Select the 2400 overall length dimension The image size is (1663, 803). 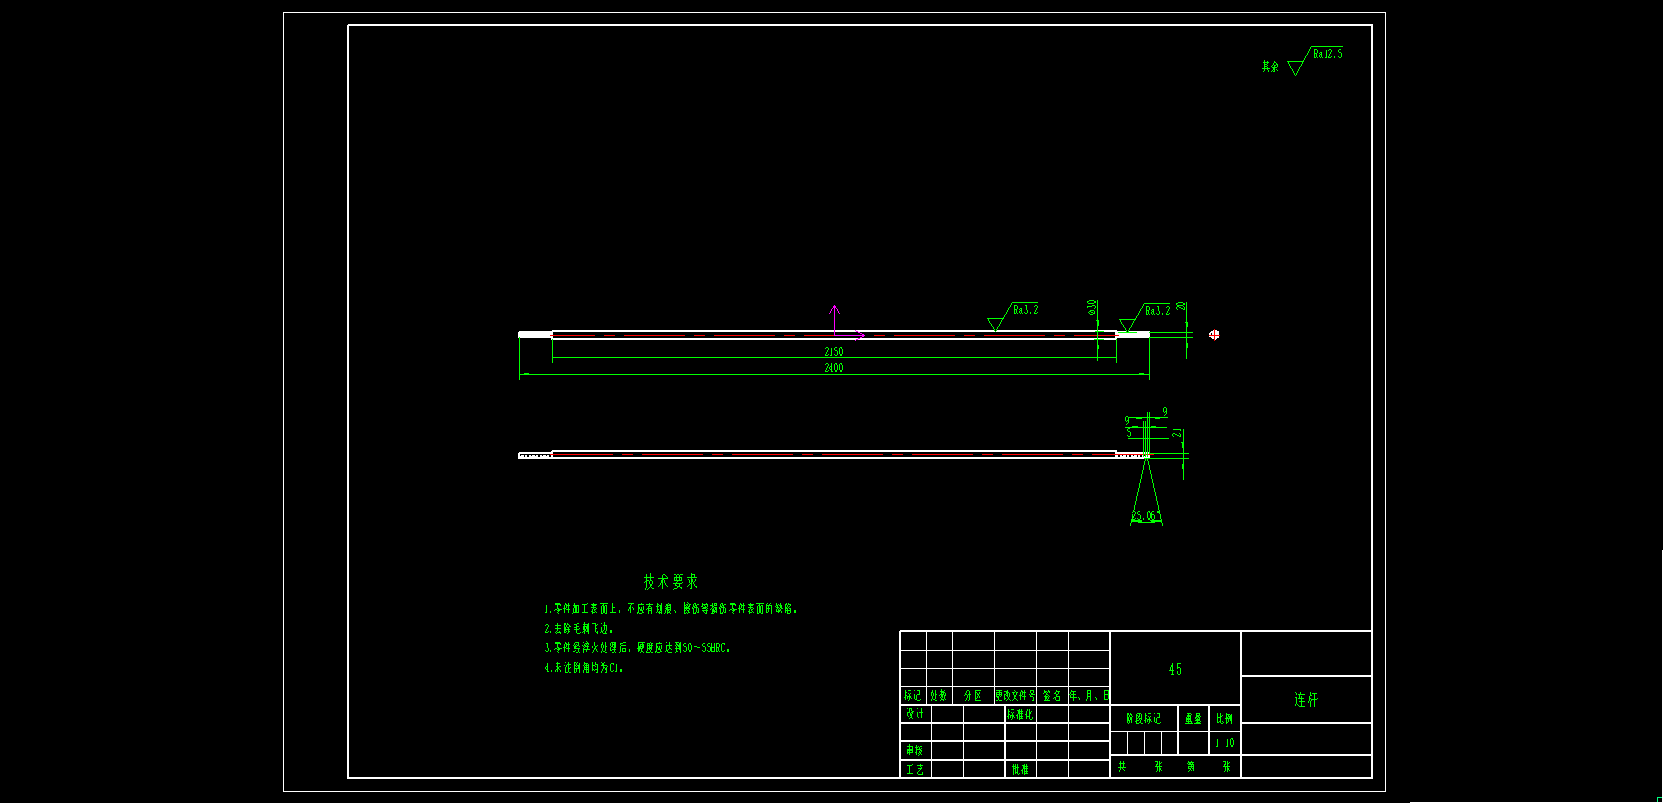(x=833, y=368)
